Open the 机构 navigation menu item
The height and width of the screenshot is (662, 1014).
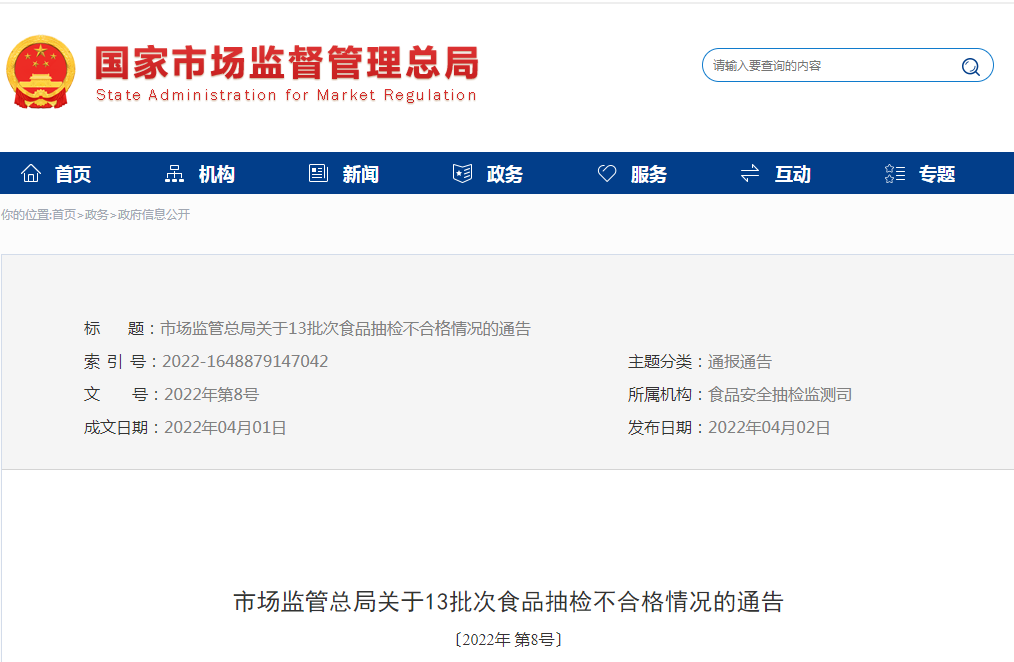[216, 175]
